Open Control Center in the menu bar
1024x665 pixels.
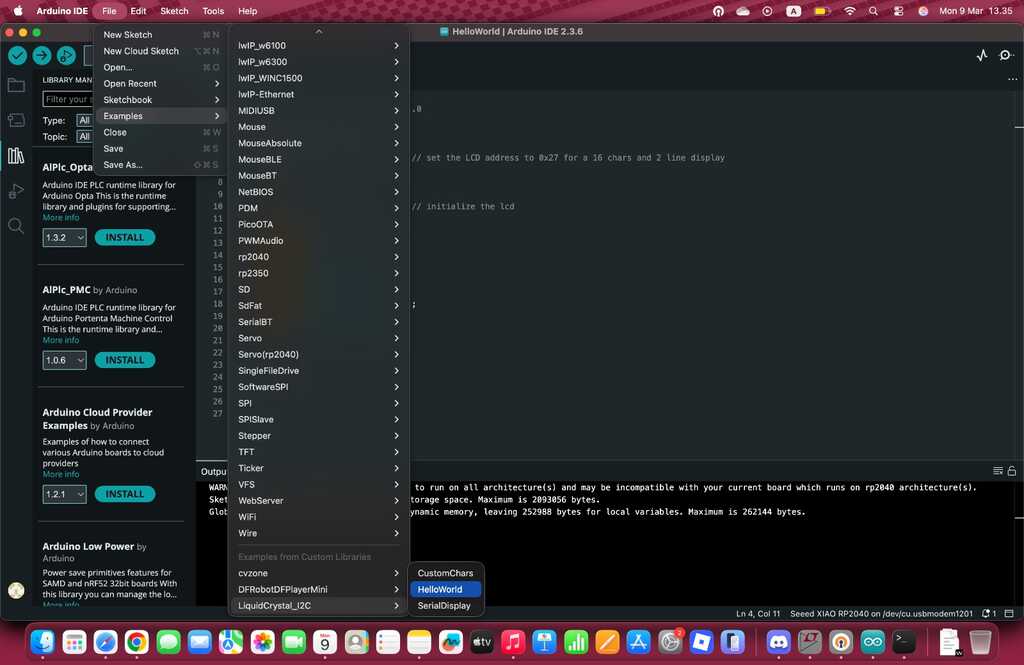click(899, 11)
